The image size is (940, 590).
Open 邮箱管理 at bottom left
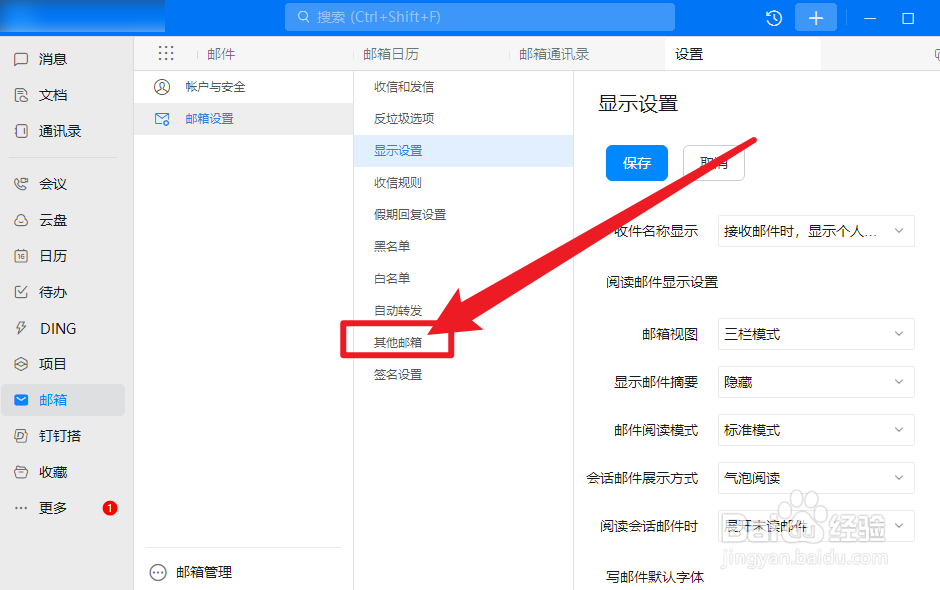204,572
